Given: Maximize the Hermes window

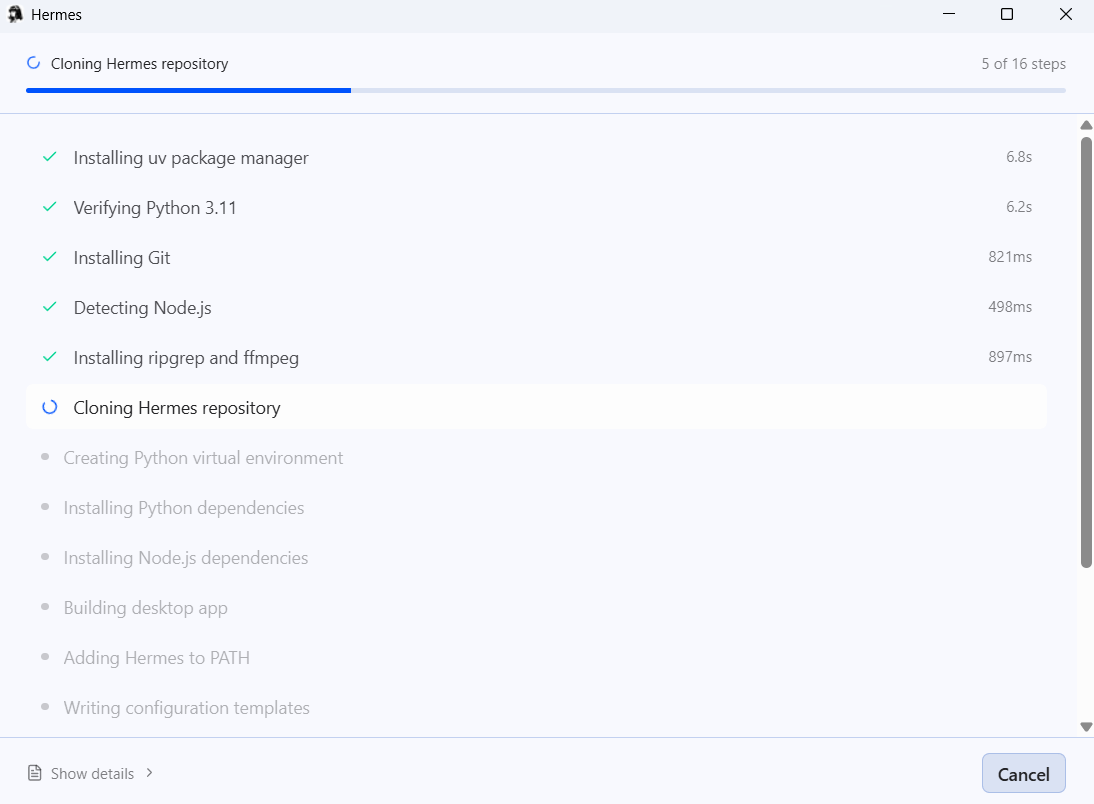Looking at the screenshot, I should [x=1007, y=14].
